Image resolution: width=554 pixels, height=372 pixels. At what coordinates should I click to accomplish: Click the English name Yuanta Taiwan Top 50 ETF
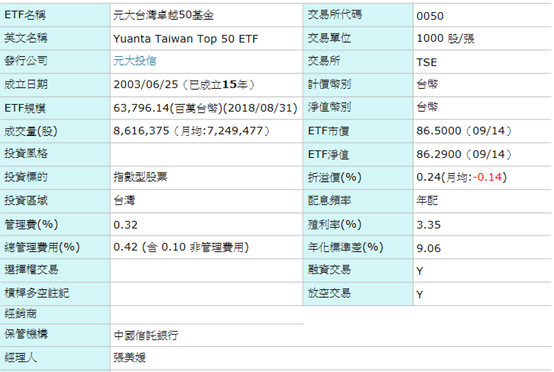(x=185, y=38)
